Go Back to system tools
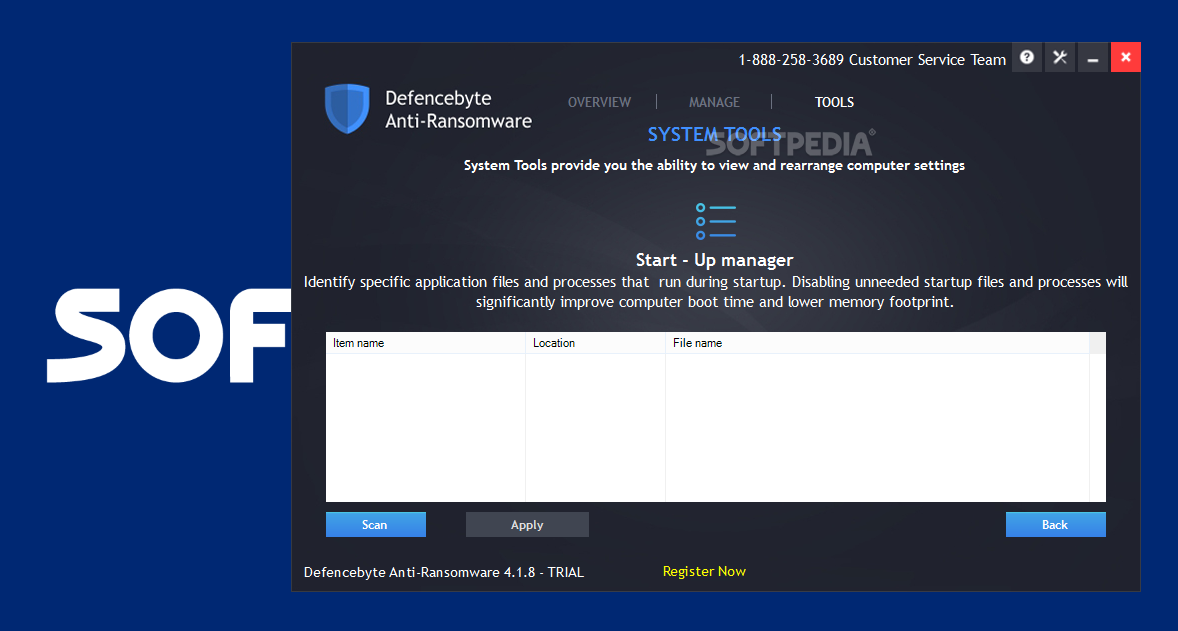This screenshot has width=1178, height=631. click(1056, 524)
